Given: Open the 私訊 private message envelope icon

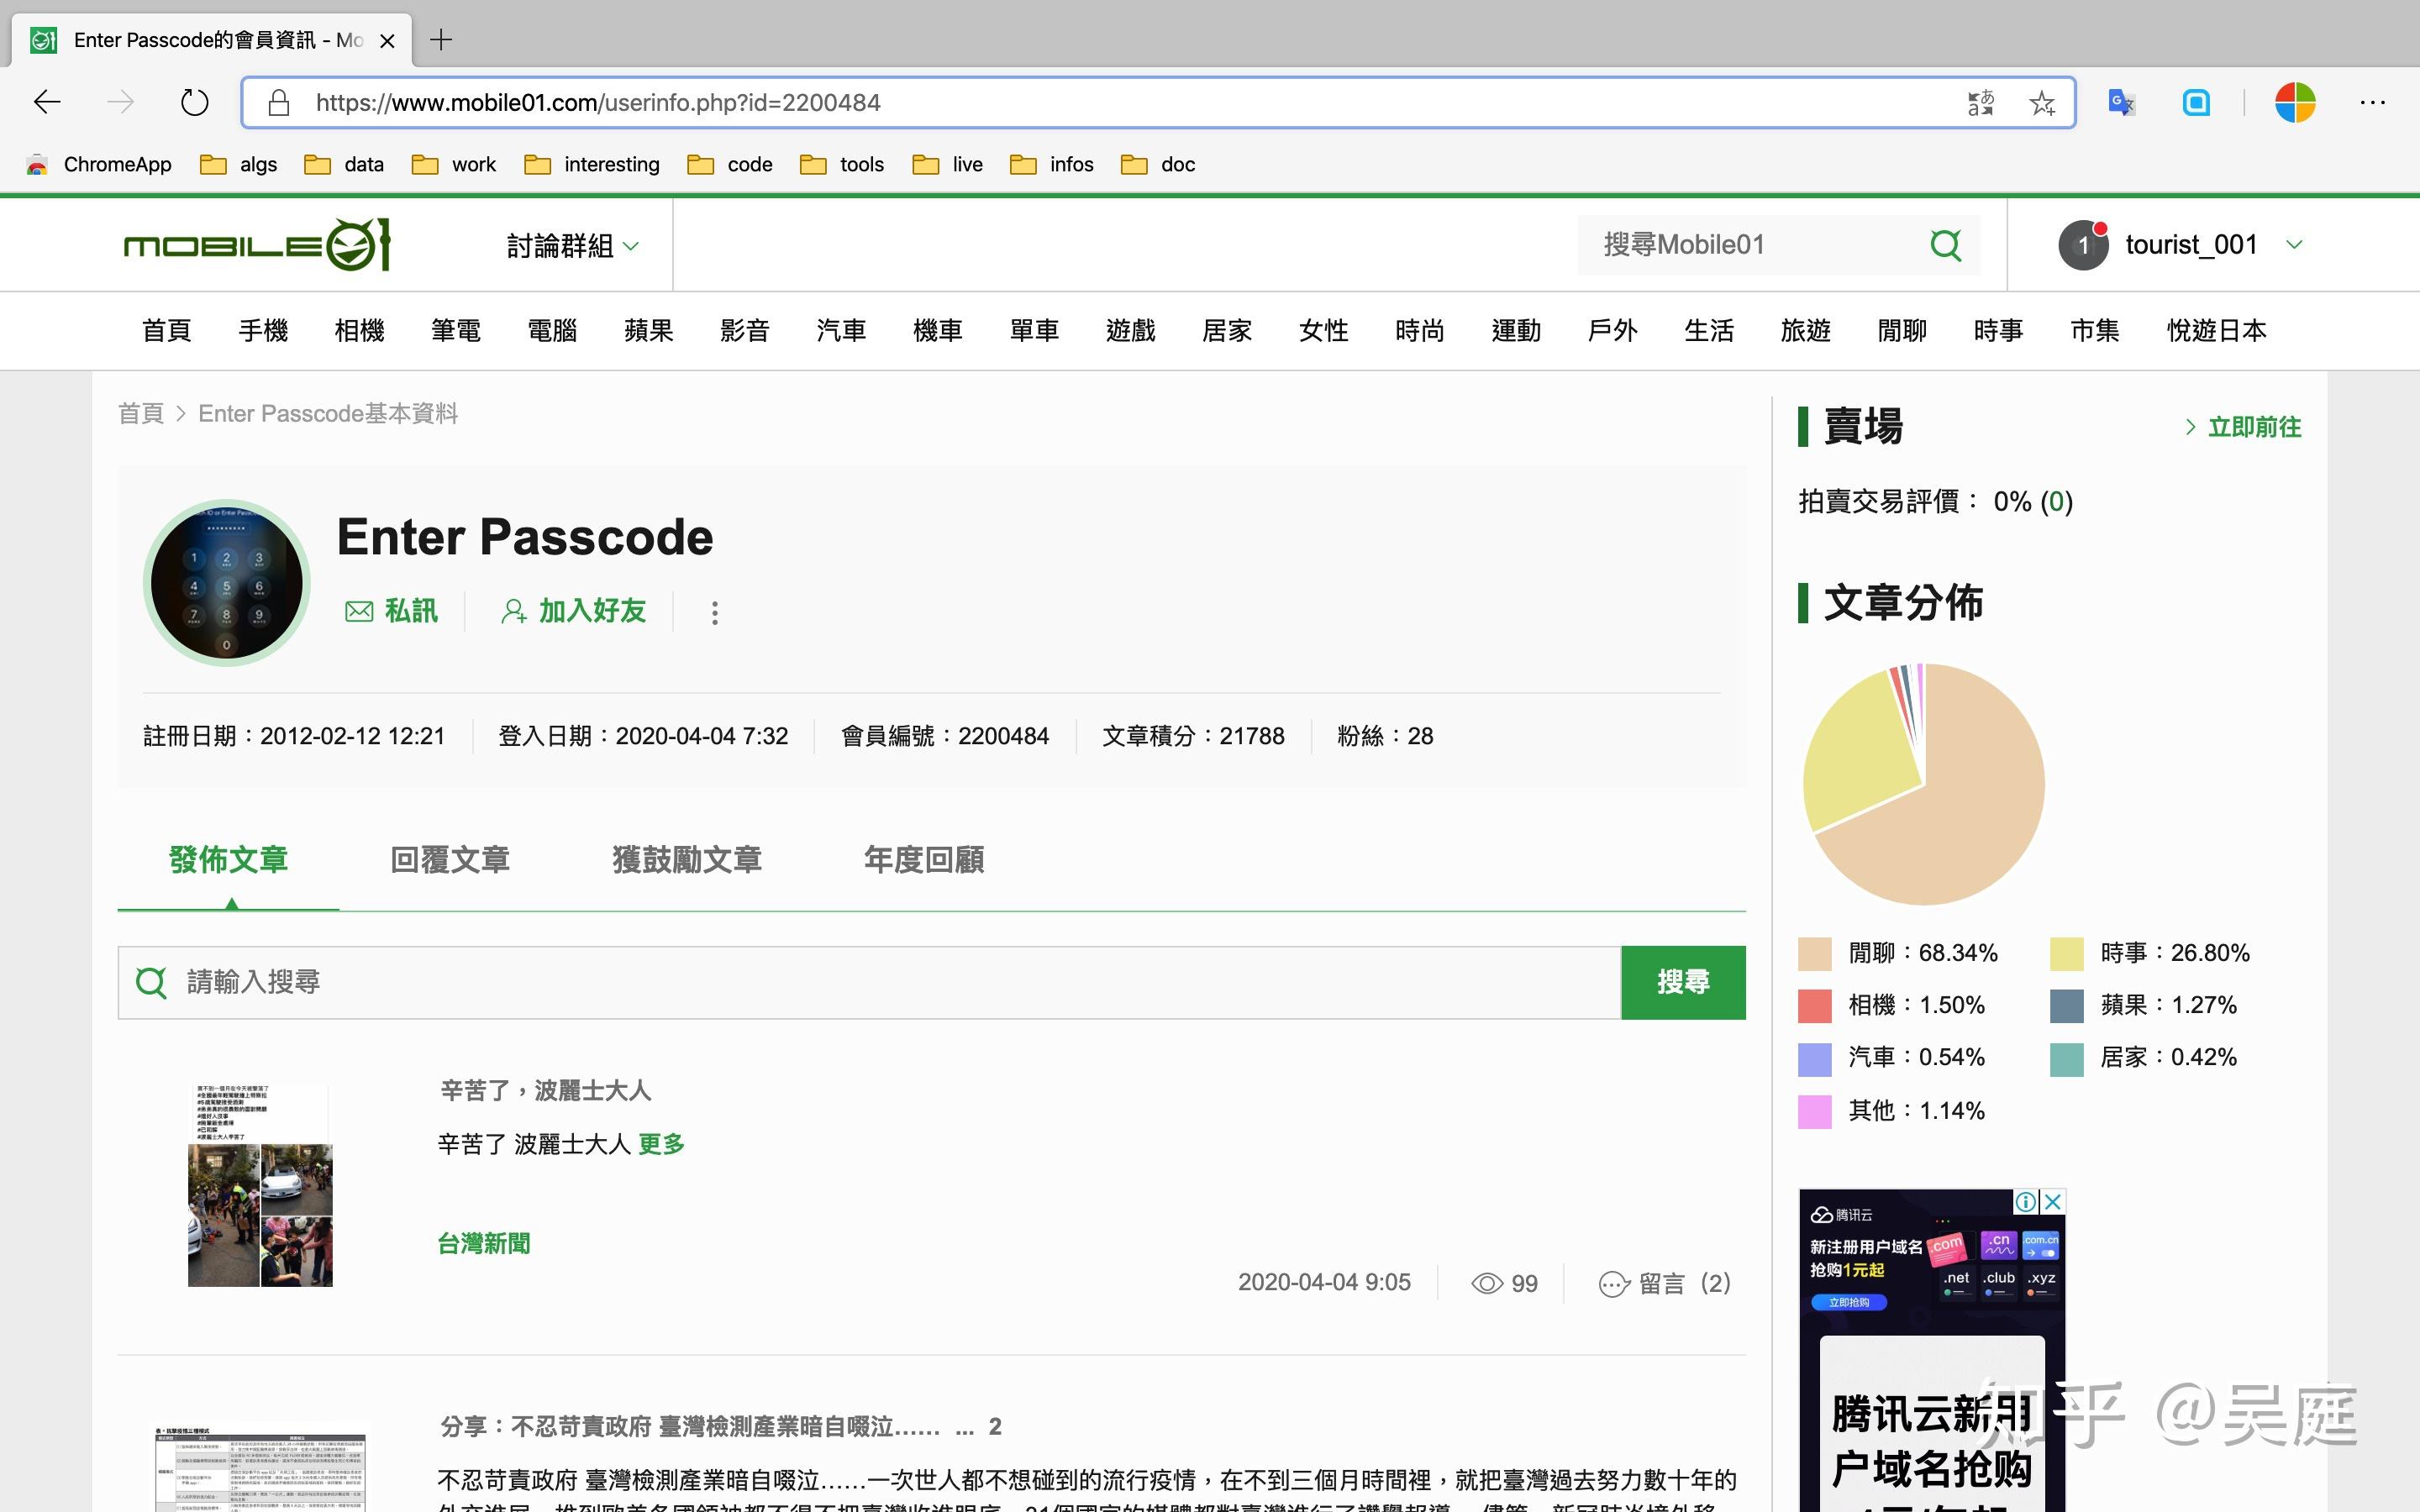Looking at the screenshot, I should [x=359, y=611].
